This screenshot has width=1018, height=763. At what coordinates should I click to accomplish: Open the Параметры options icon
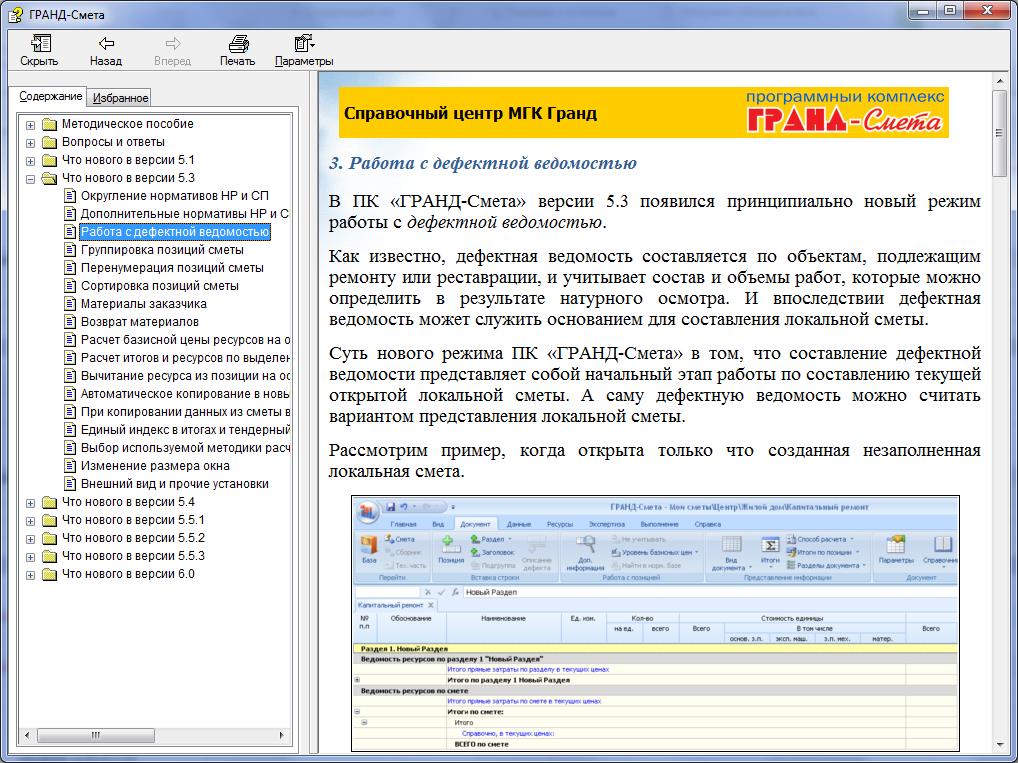[304, 44]
